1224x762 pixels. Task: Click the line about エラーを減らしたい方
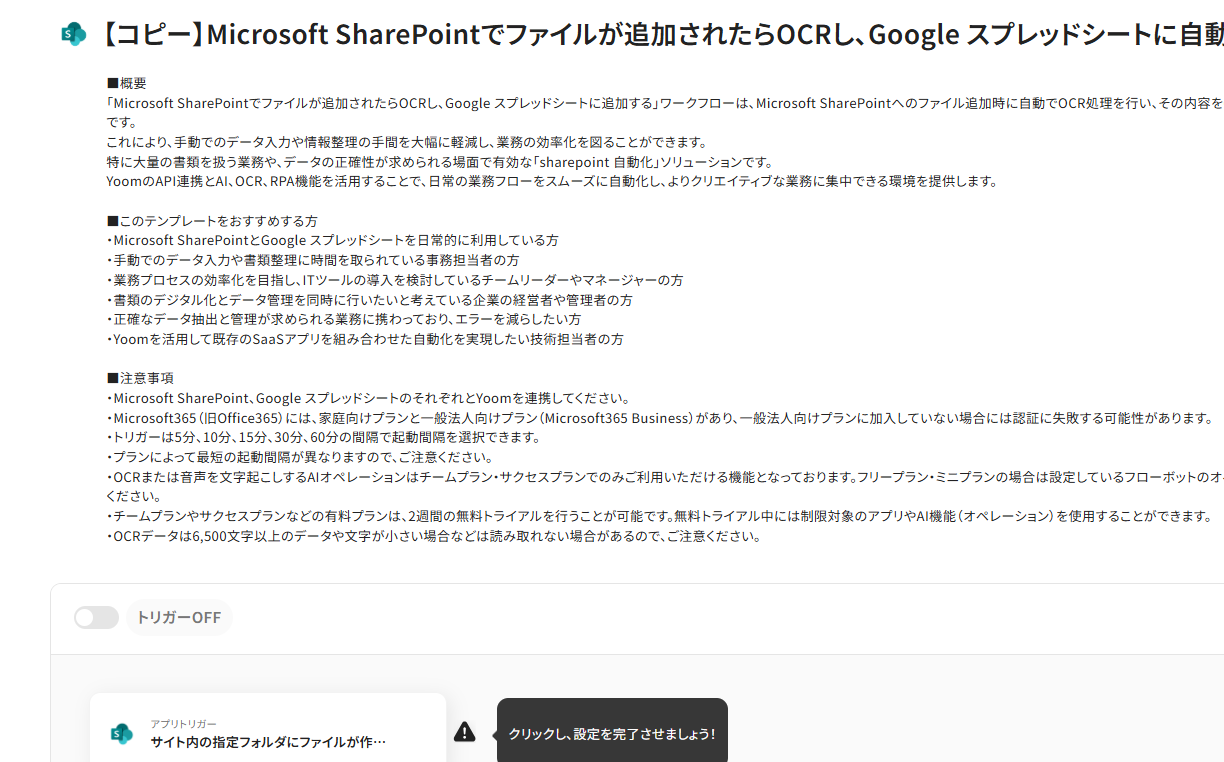(x=344, y=319)
